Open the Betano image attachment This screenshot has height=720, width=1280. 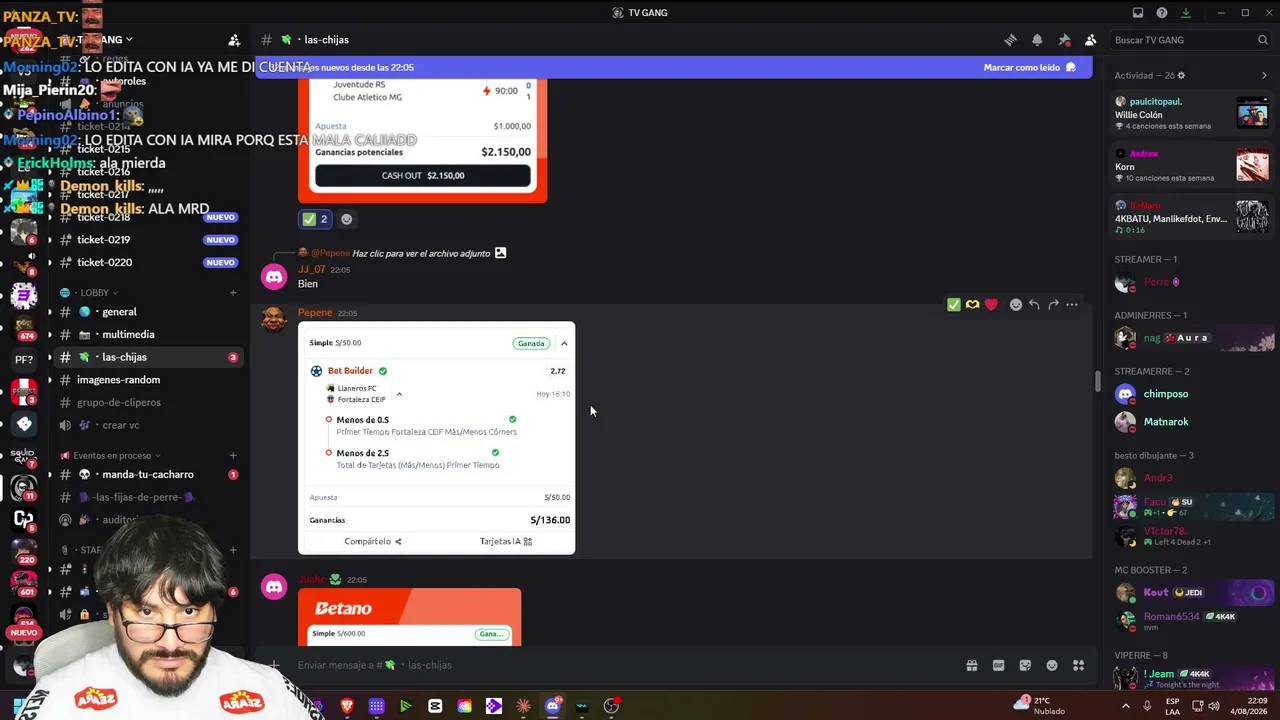409,617
